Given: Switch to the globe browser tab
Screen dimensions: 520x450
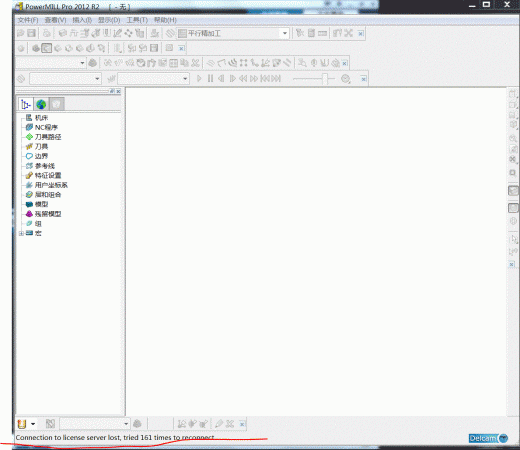Looking at the screenshot, I should tap(41, 104).
